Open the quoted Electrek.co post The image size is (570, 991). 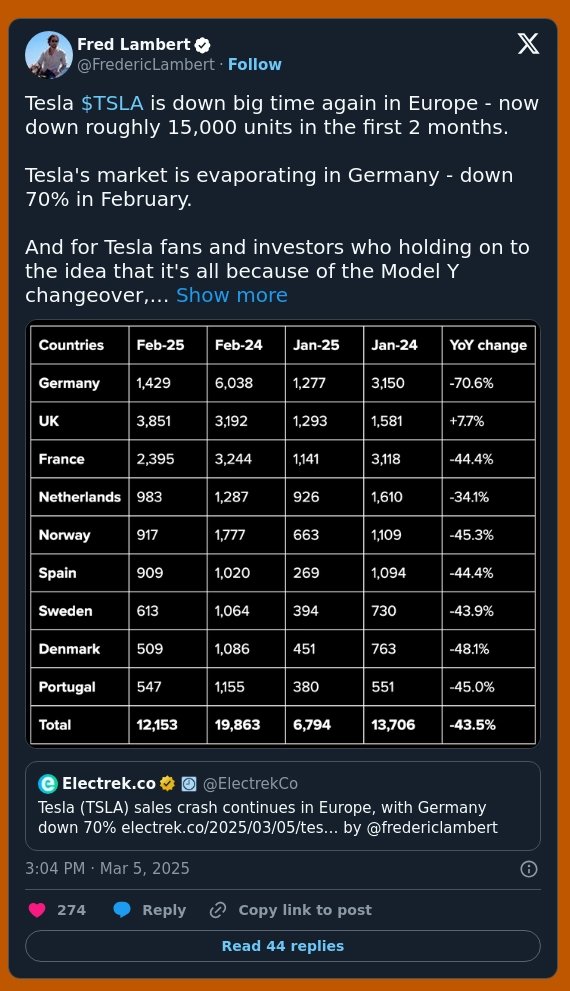[x=283, y=806]
